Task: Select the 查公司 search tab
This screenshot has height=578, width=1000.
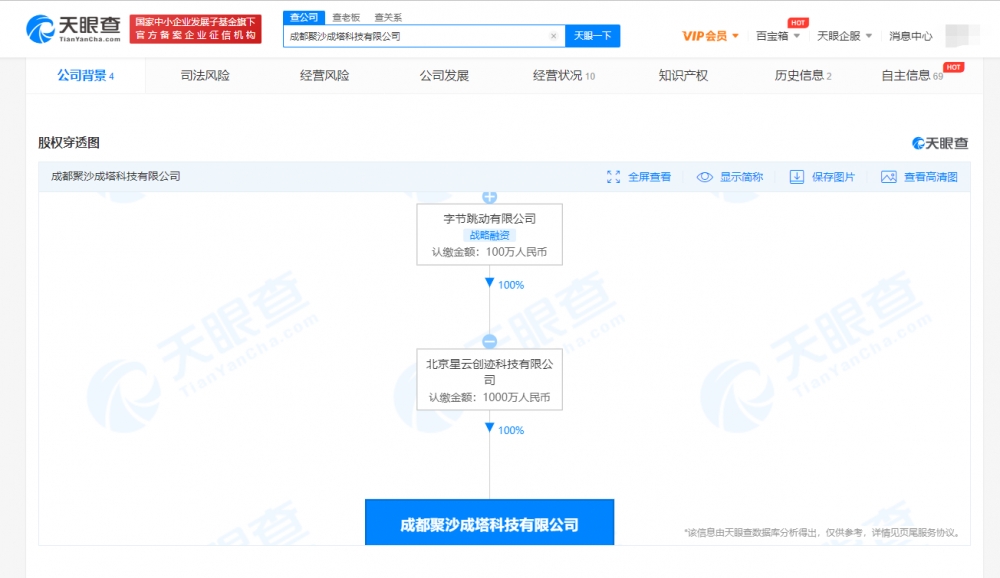Action: 304,17
